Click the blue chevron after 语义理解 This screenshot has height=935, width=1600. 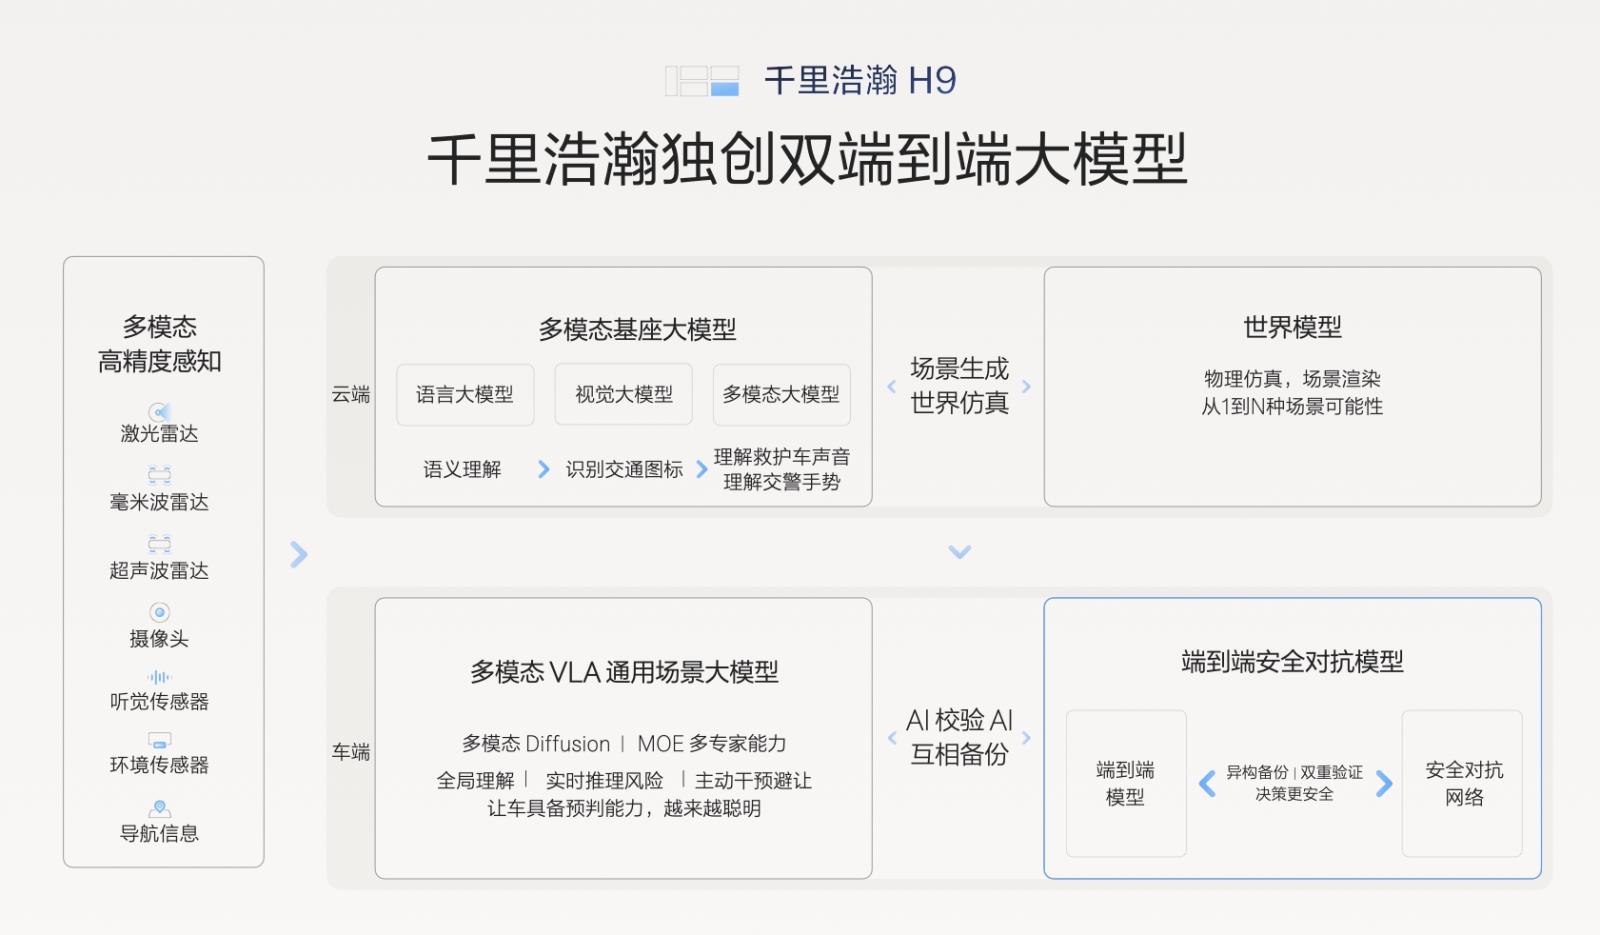point(544,469)
